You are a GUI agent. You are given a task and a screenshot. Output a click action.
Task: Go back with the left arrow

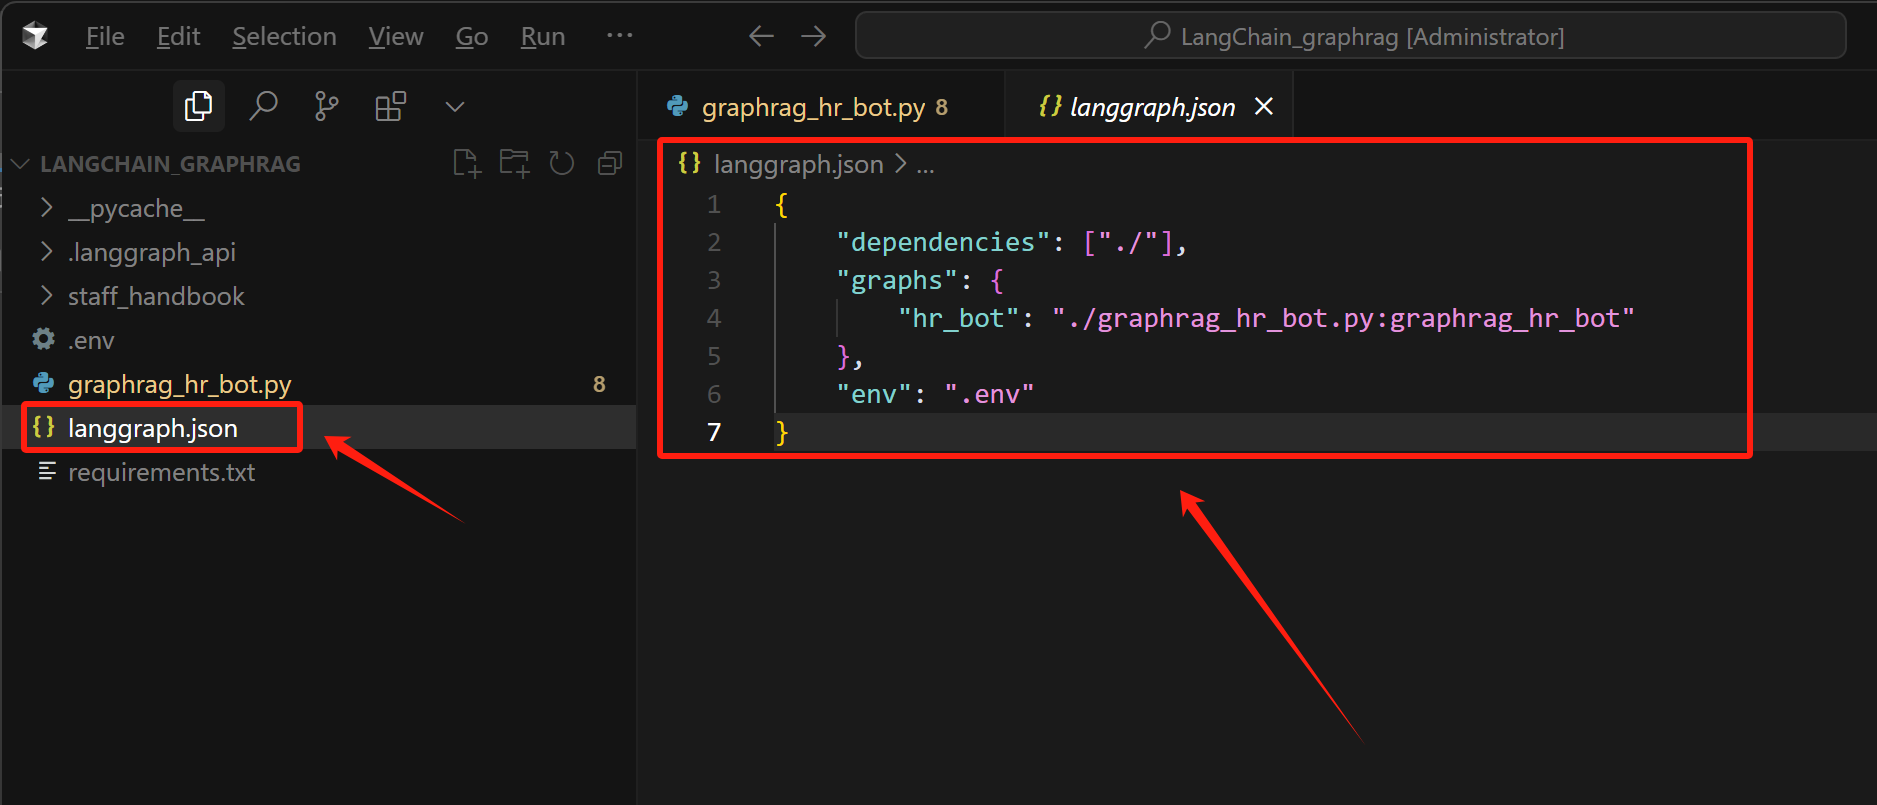761,37
